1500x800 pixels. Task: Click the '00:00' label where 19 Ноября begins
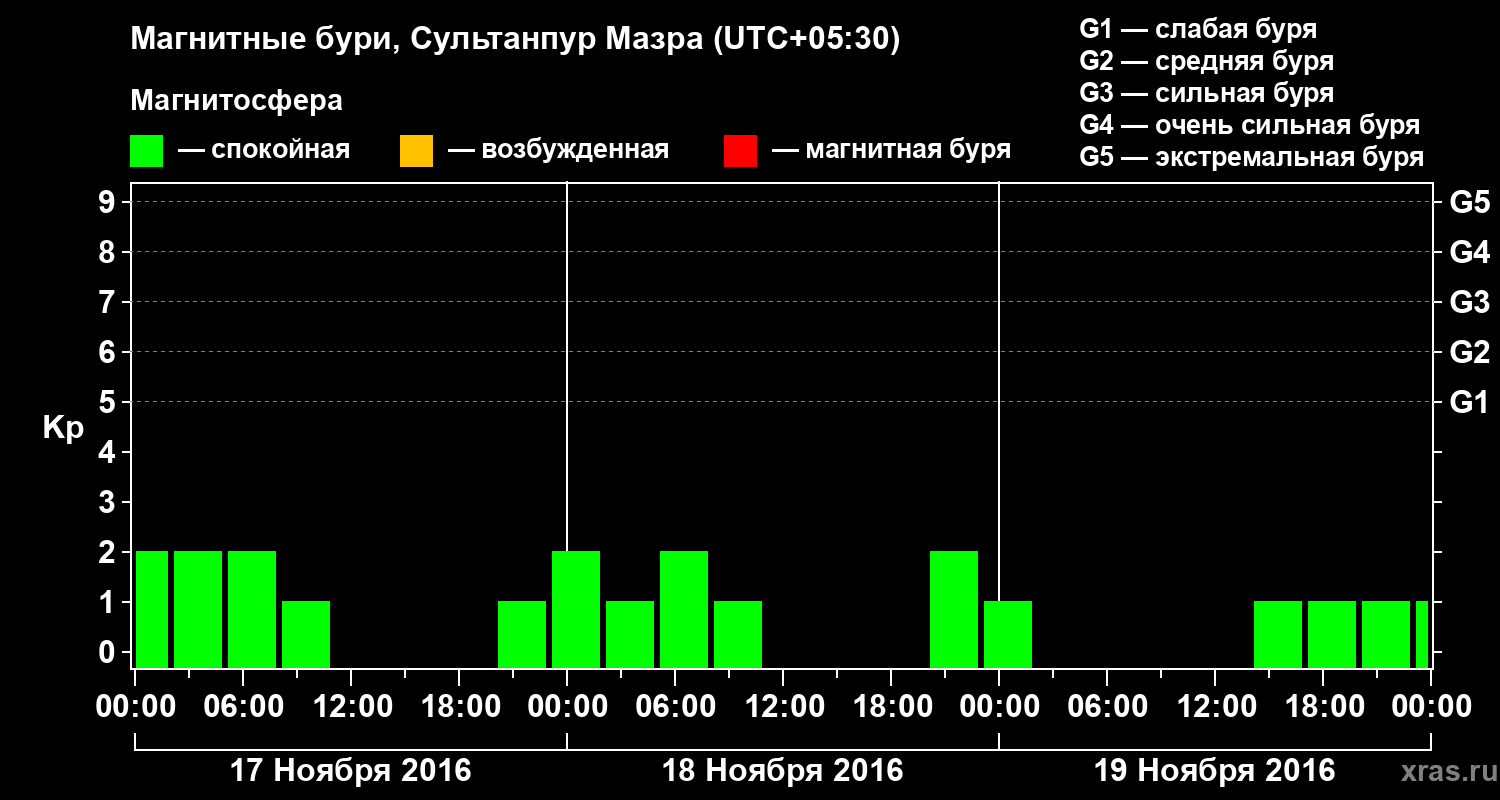pyautogui.click(x=999, y=707)
